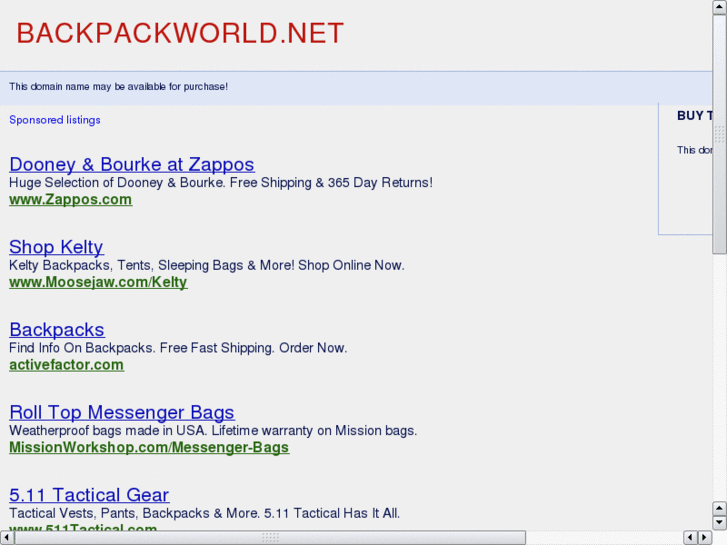Click the Kelty Backpacks, Tents description text
The height and width of the screenshot is (545, 727).
pos(207,265)
